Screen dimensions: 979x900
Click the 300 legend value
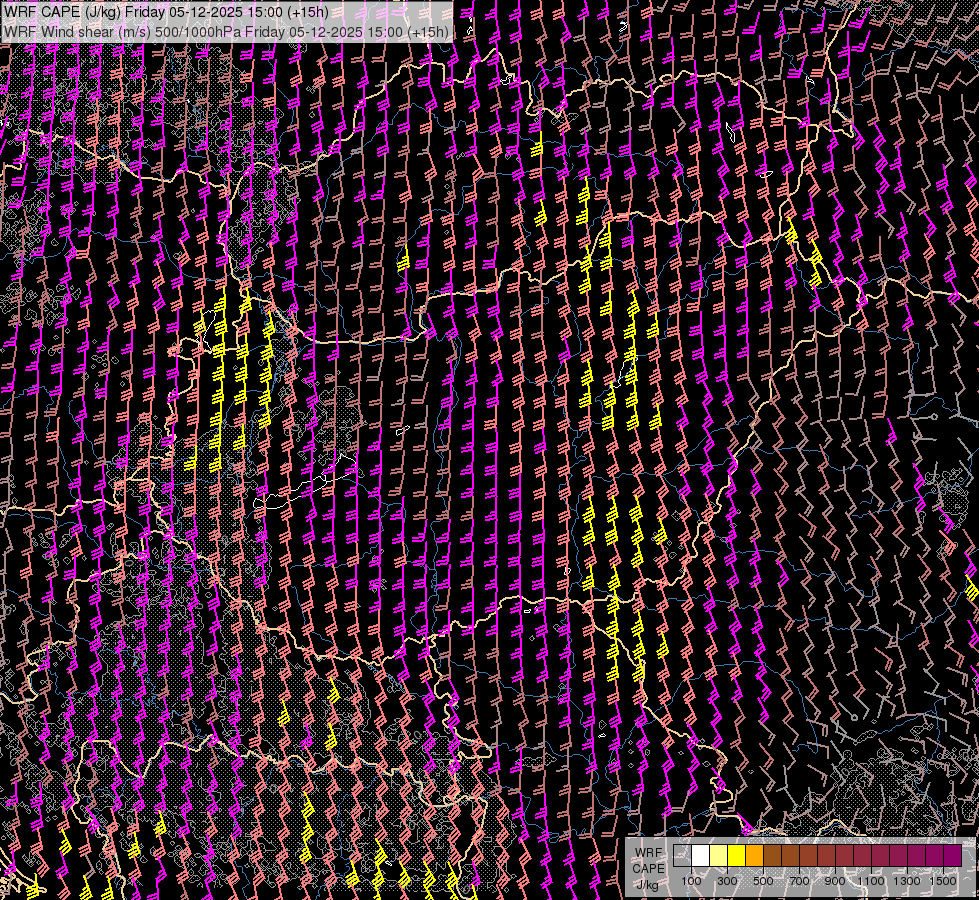727,881
